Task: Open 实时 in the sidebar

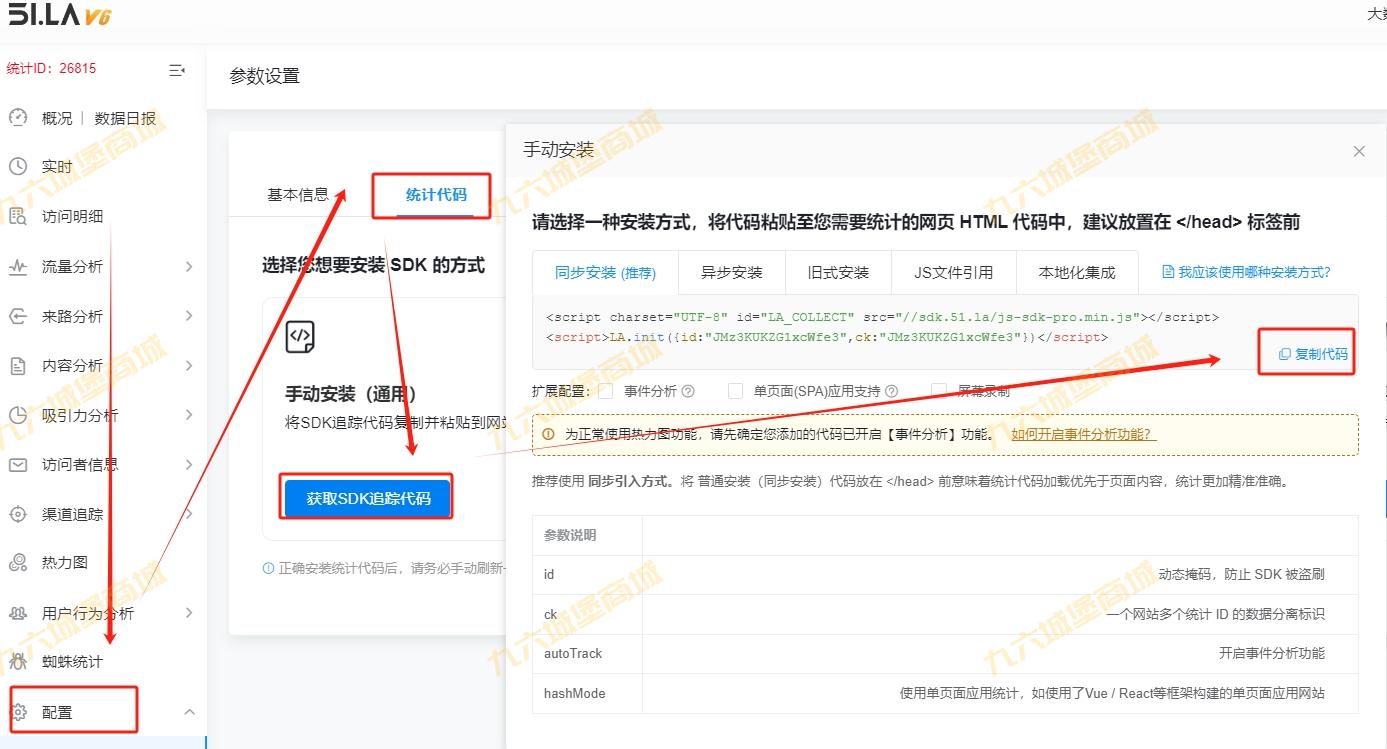Action: coord(57,167)
